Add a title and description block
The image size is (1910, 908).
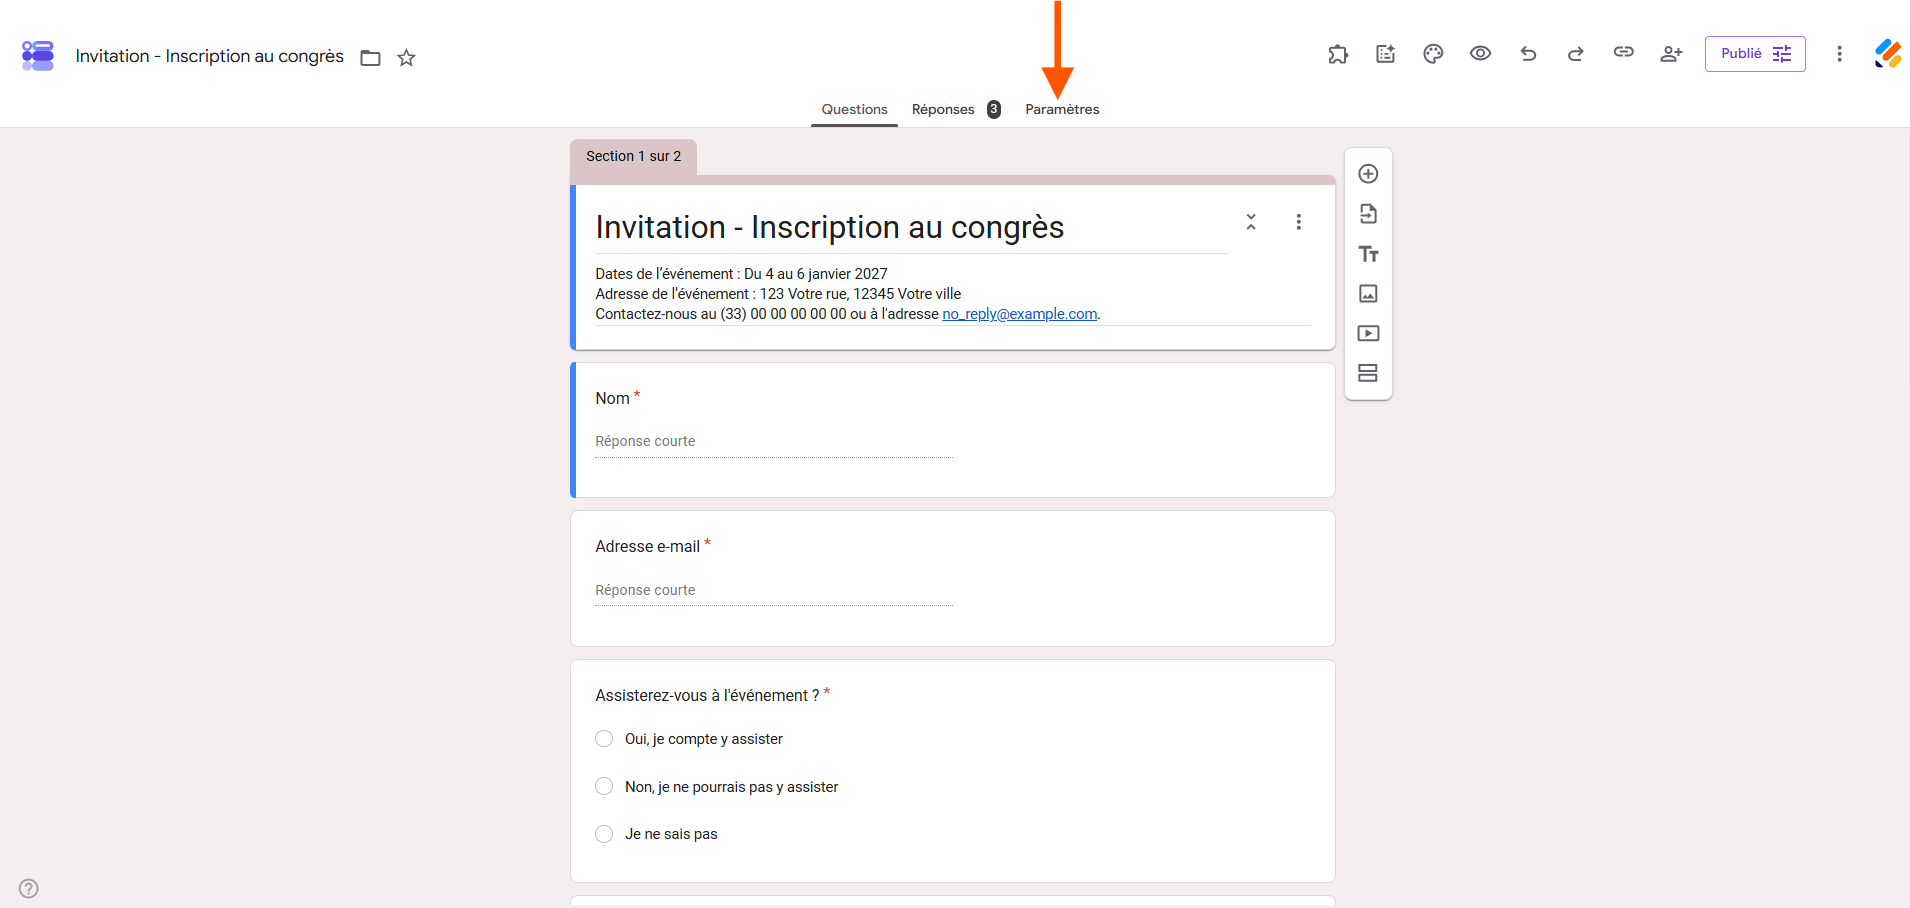(x=1368, y=254)
